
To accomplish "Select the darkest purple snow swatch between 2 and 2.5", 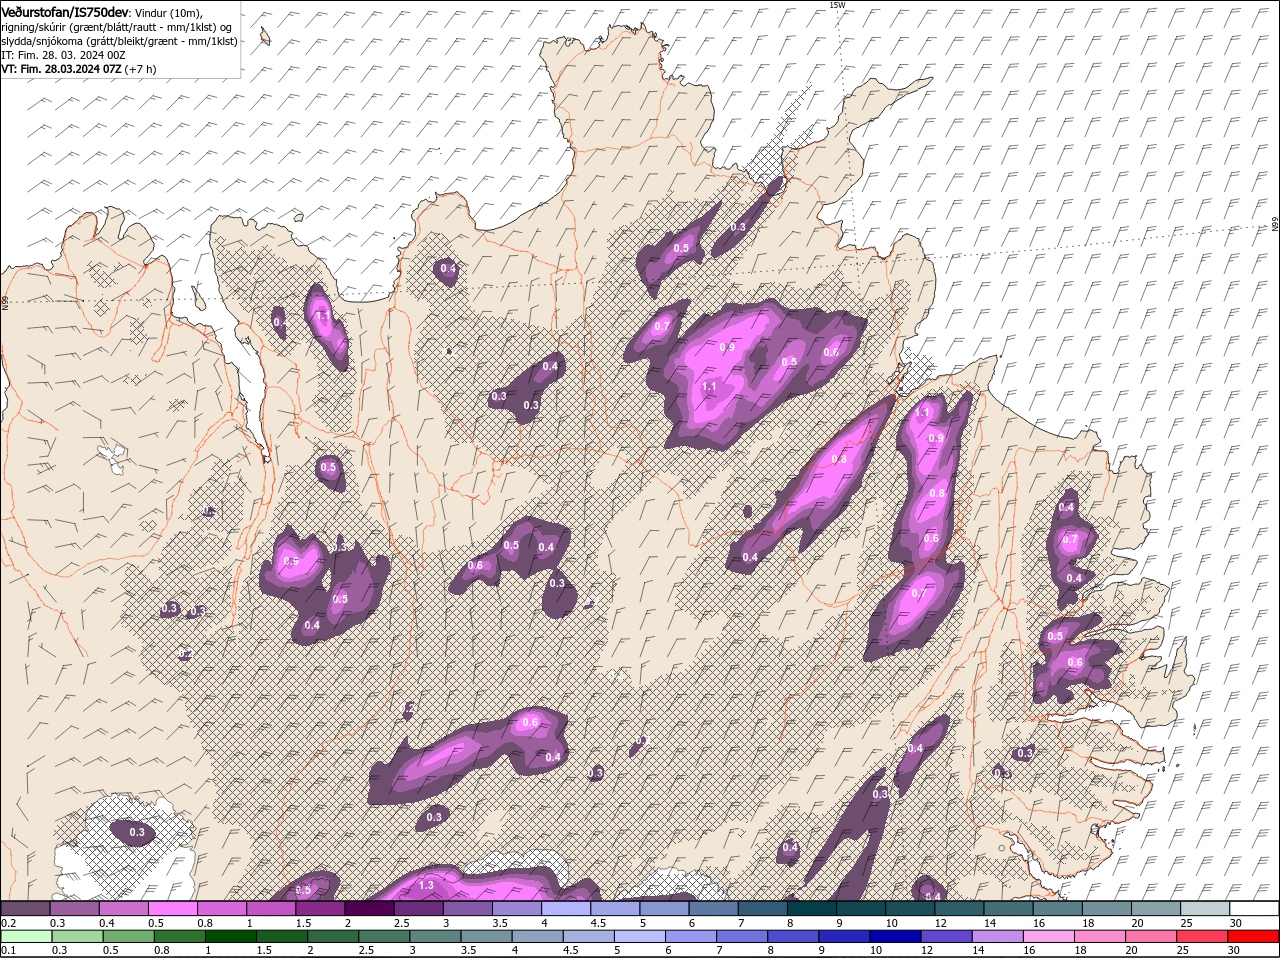I will coord(370,909).
